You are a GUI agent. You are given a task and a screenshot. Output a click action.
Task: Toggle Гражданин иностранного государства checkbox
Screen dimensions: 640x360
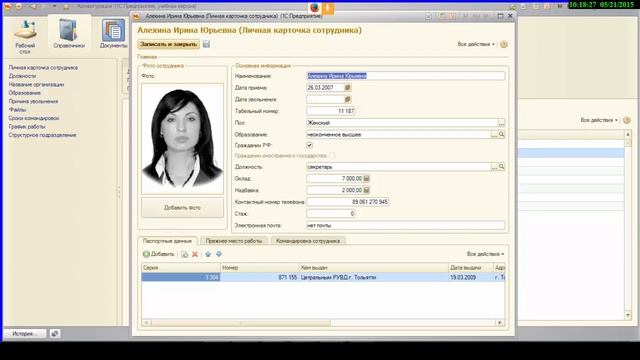click(x=332, y=156)
